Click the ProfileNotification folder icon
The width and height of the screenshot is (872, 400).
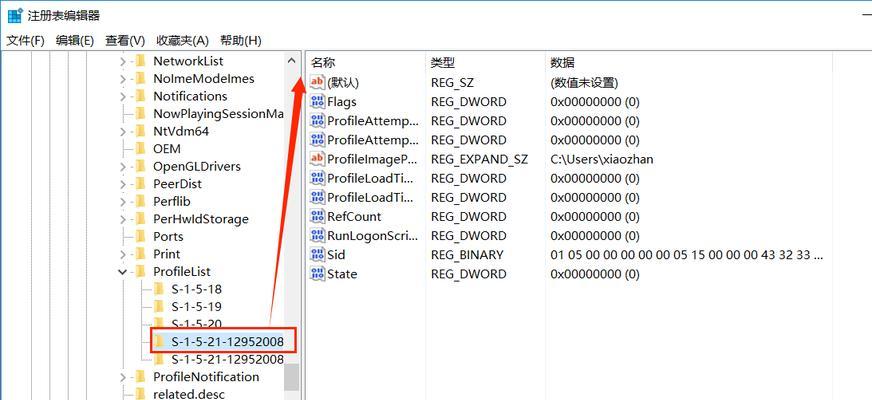coord(140,377)
